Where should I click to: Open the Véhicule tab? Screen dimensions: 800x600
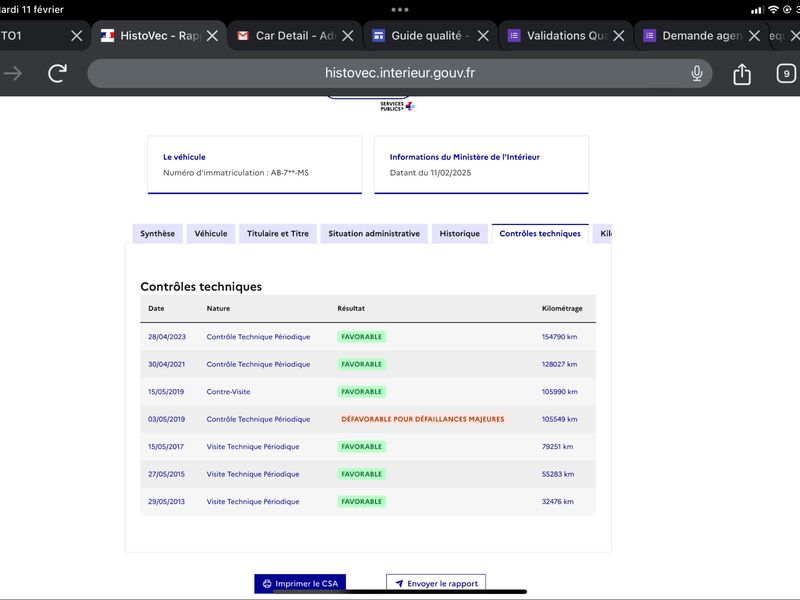[211, 234]
